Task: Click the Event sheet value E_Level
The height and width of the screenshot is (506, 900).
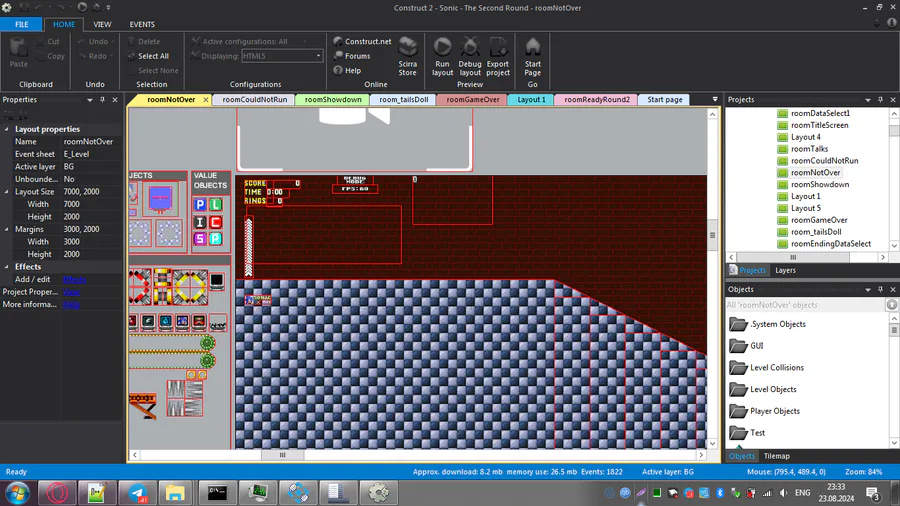Action: pyautogui.click(x=76, y=154)
